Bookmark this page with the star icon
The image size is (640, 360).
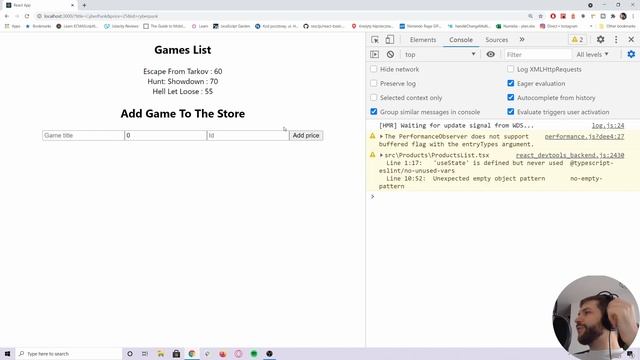tap(541, 16)
